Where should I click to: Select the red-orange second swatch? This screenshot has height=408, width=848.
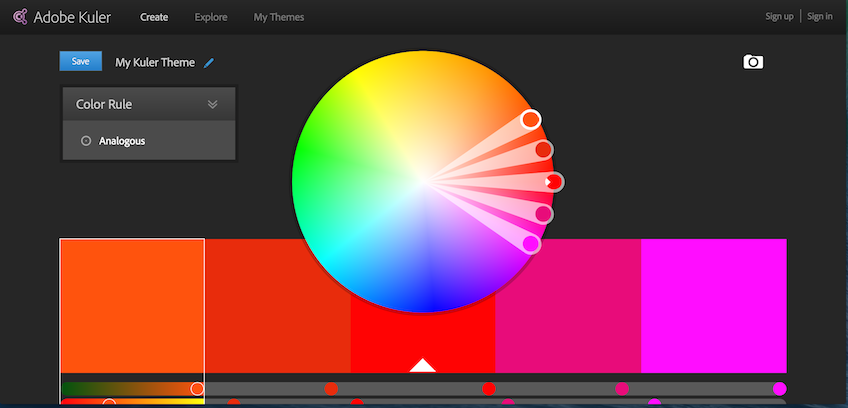click(x=277, y=306)
